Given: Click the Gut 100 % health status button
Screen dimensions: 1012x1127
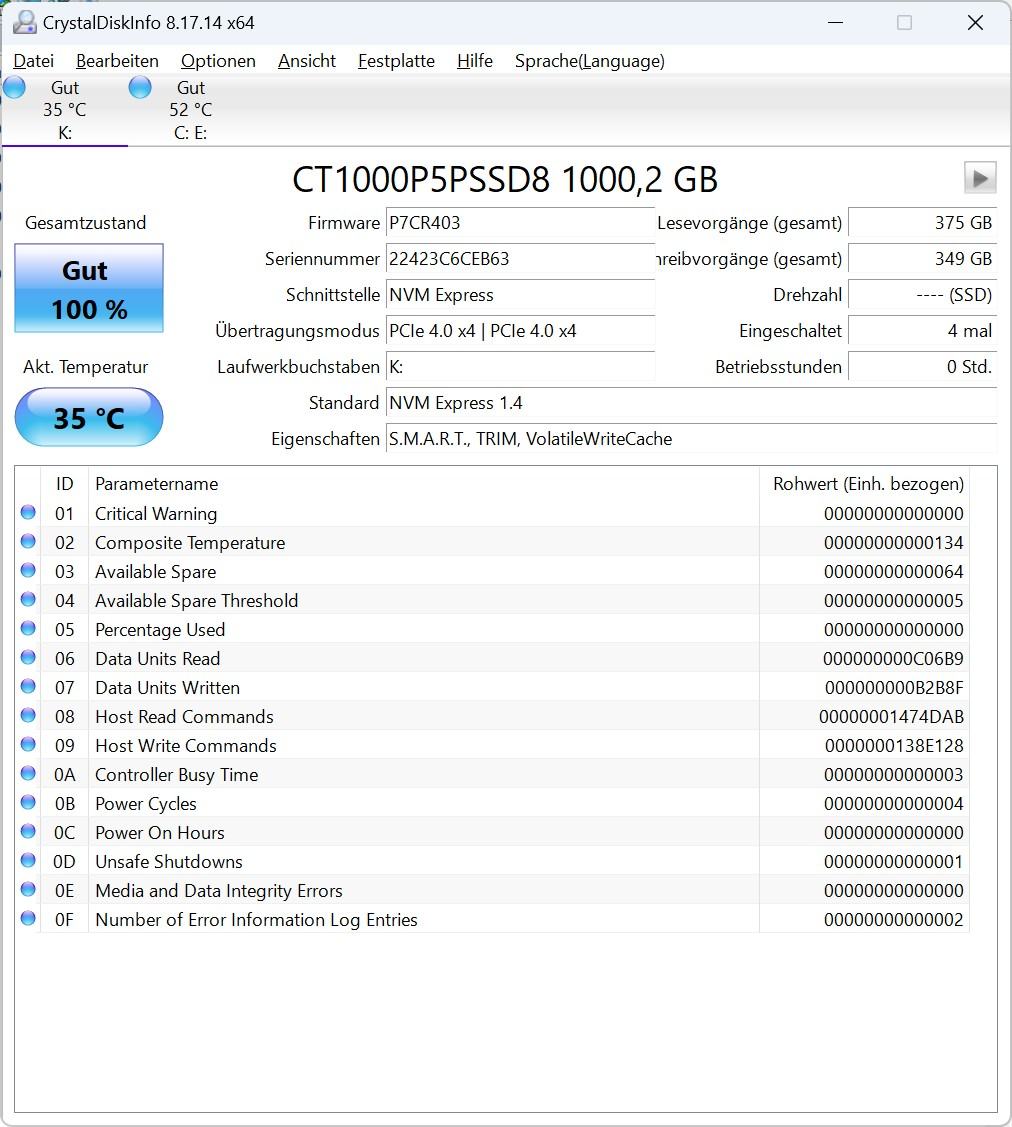Looking at the screenshot, I should tap(89, 288).
